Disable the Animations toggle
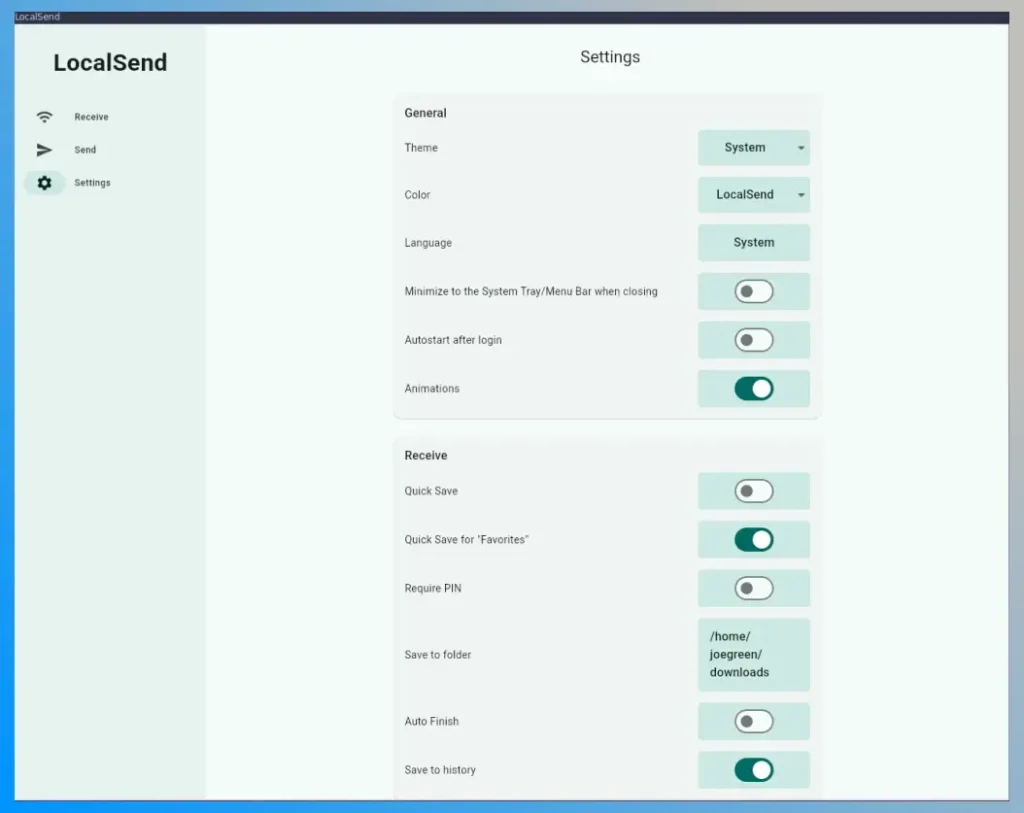Viewport: 1024px width, 813px height. point(753,389)
